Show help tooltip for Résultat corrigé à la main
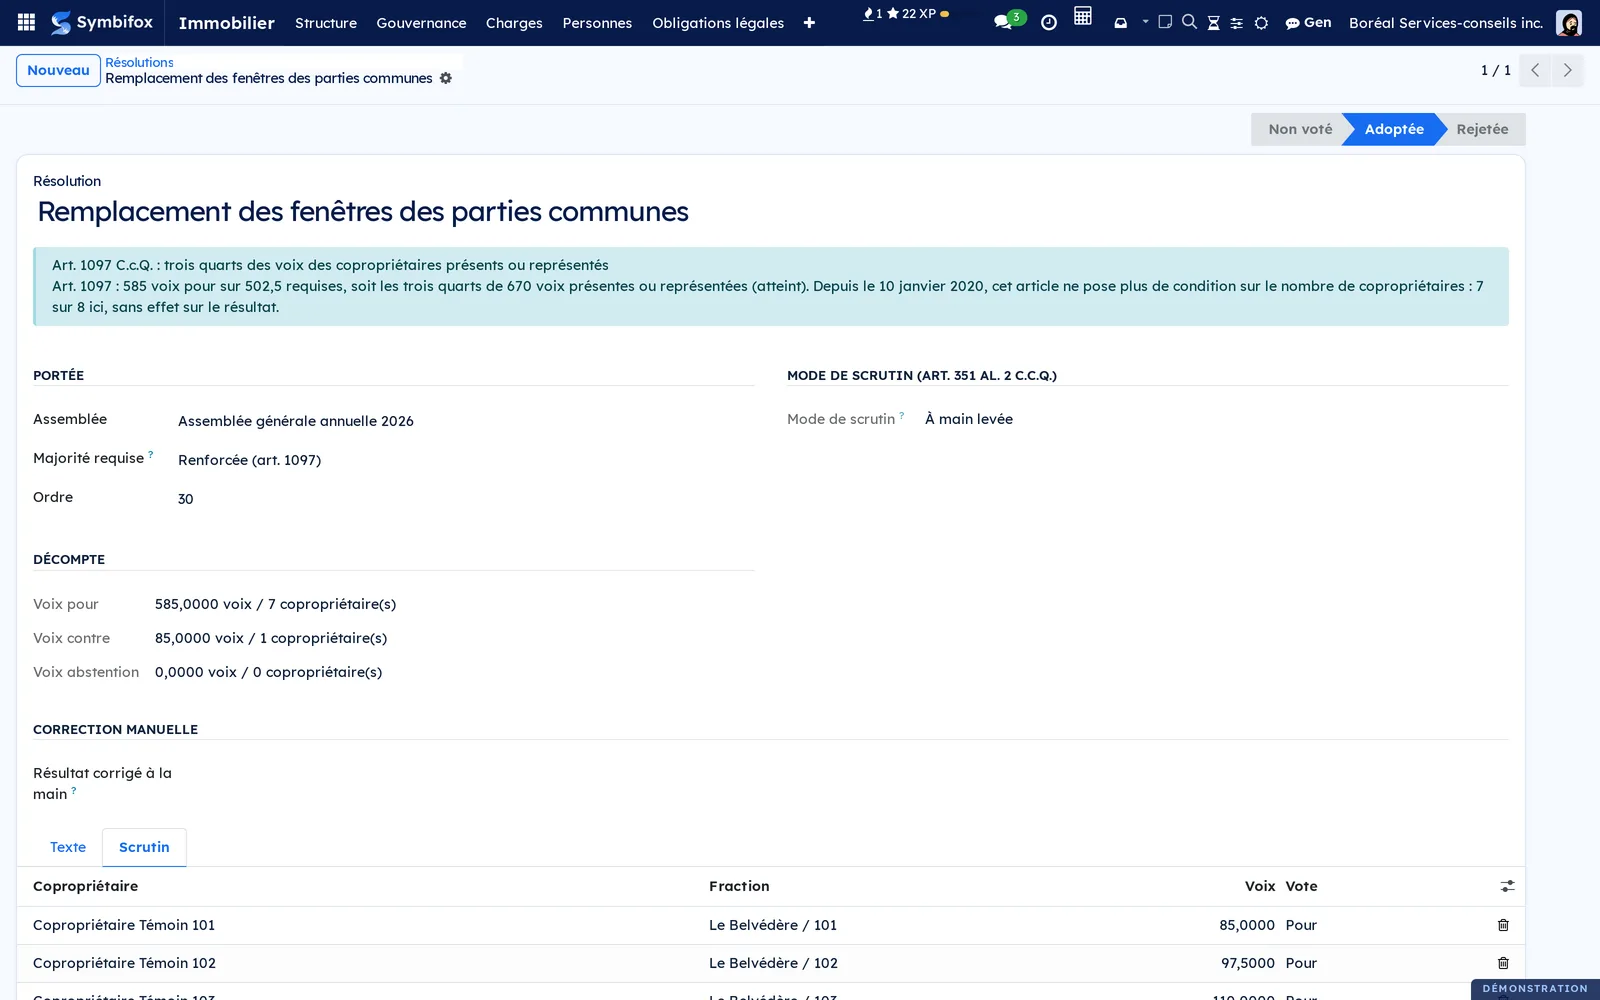 pos(74,790)
